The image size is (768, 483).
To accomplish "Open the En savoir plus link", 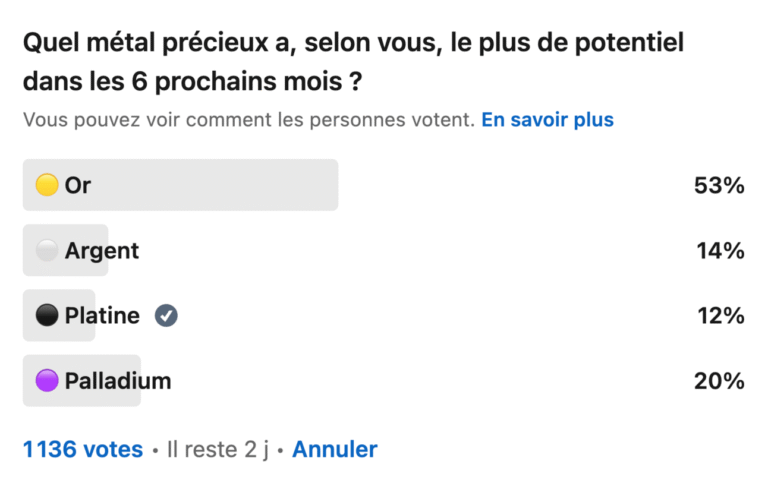I will 547,120.
